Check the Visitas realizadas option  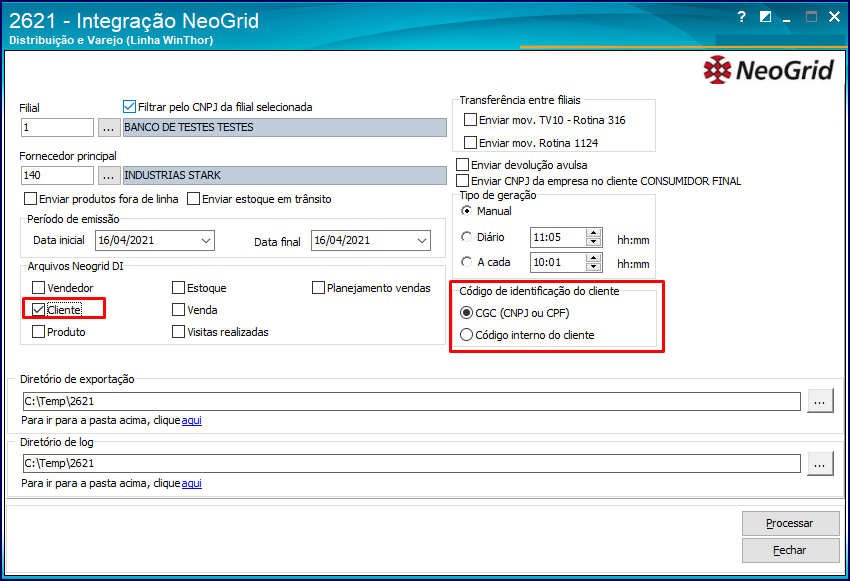178,332
